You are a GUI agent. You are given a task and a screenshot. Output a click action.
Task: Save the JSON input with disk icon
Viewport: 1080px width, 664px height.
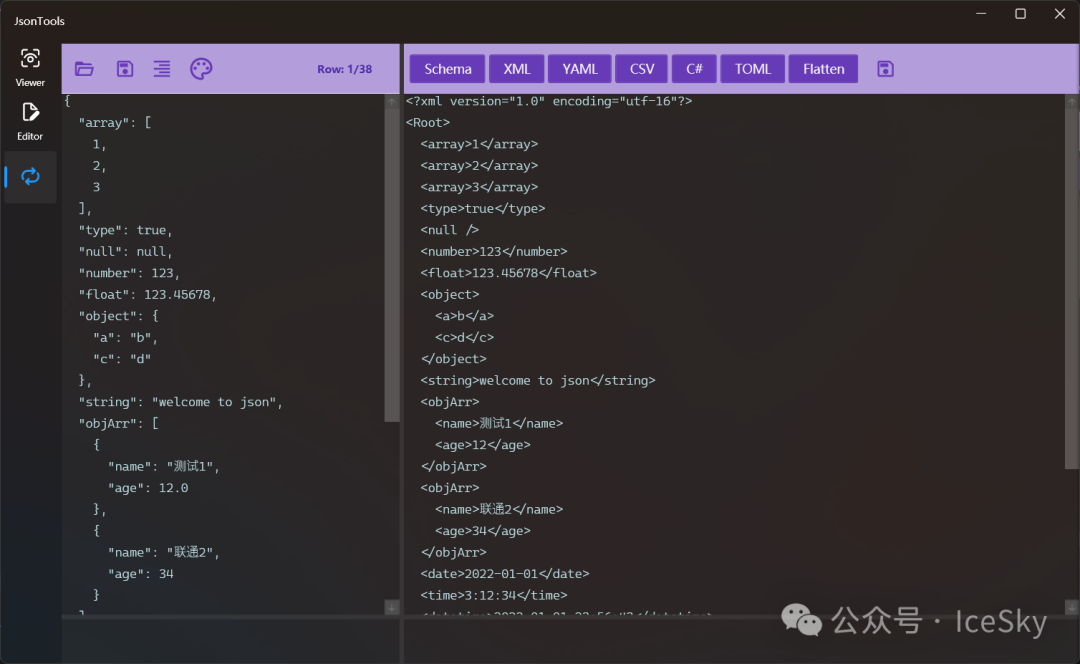(125, 69)
